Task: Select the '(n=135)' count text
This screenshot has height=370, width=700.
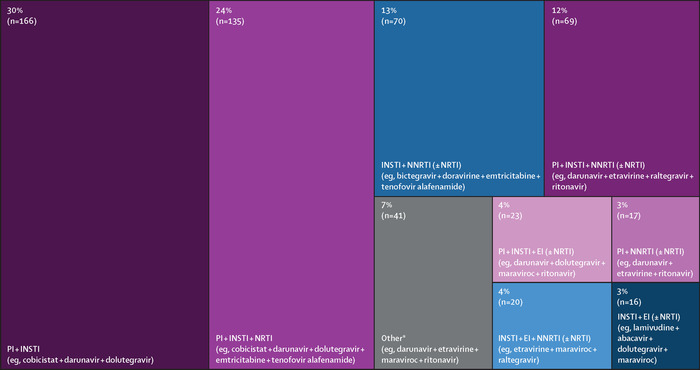Action: (x=229, y=21)
